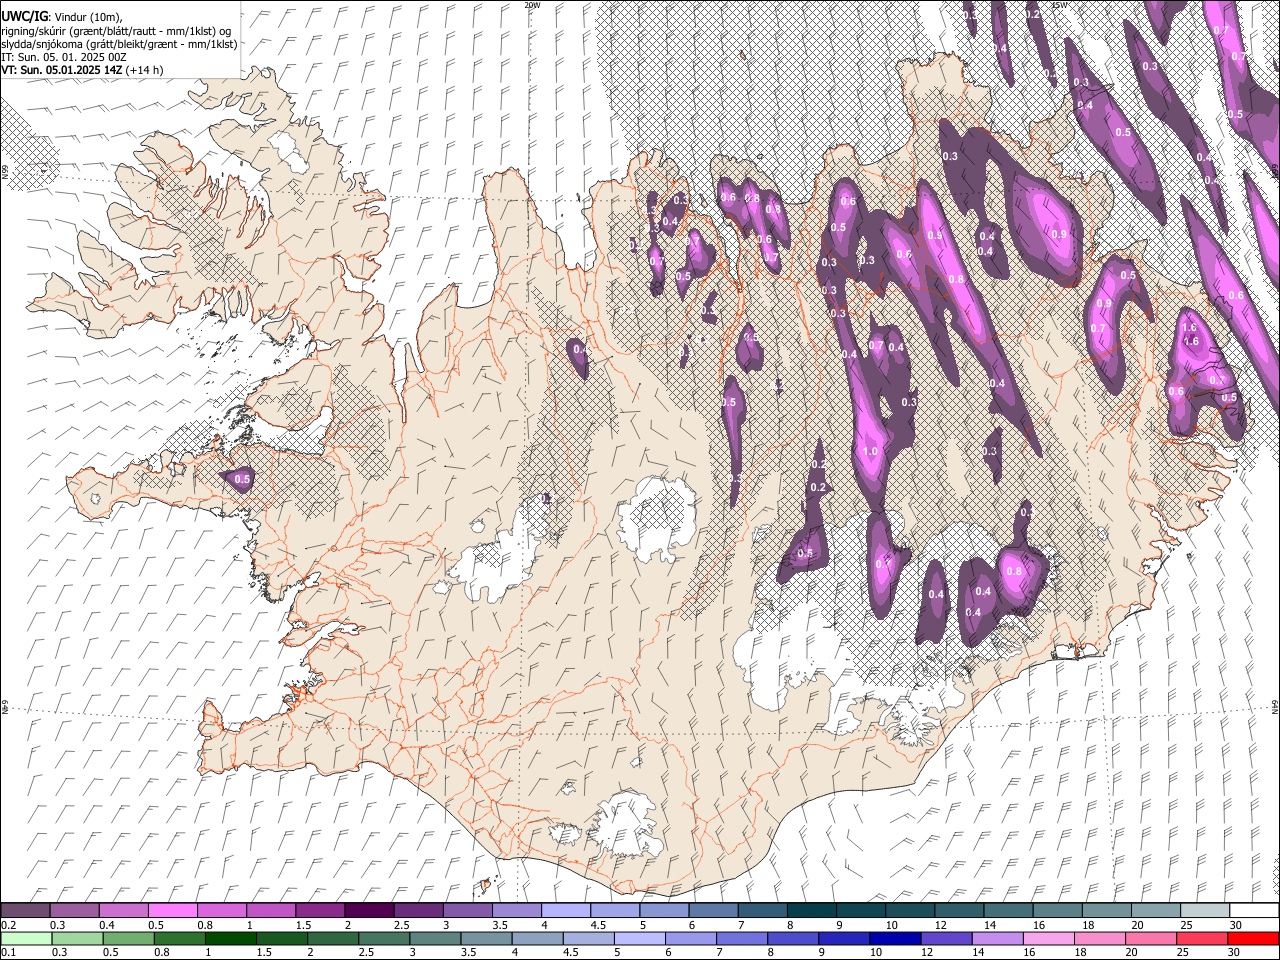Click the "15W" longitude label
The width and height of the screenshot is (1280, 960).
pyautogui.click(x=1060, y=5)
